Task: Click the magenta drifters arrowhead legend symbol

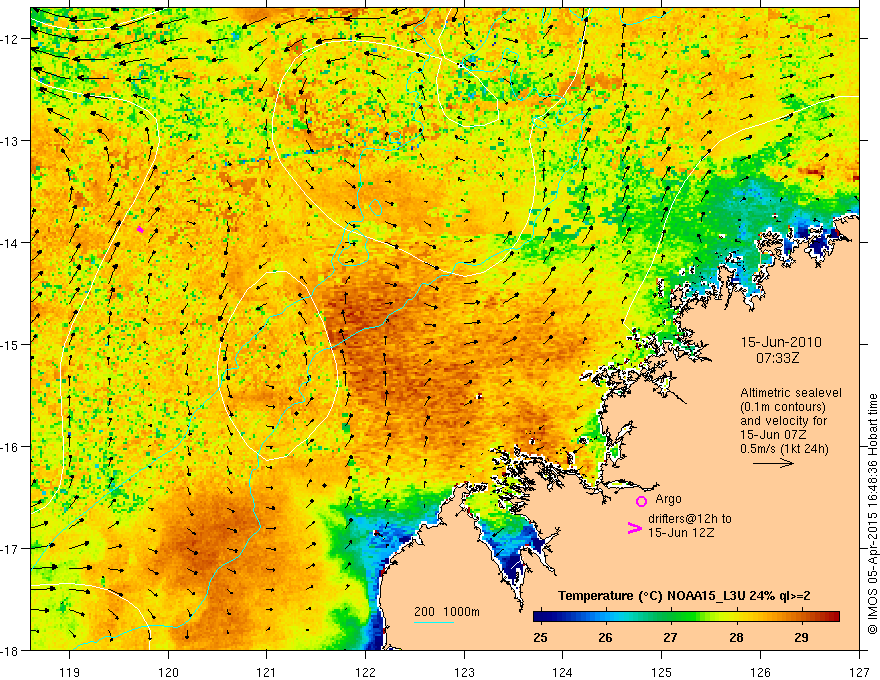Action: [x=634, y=527]
